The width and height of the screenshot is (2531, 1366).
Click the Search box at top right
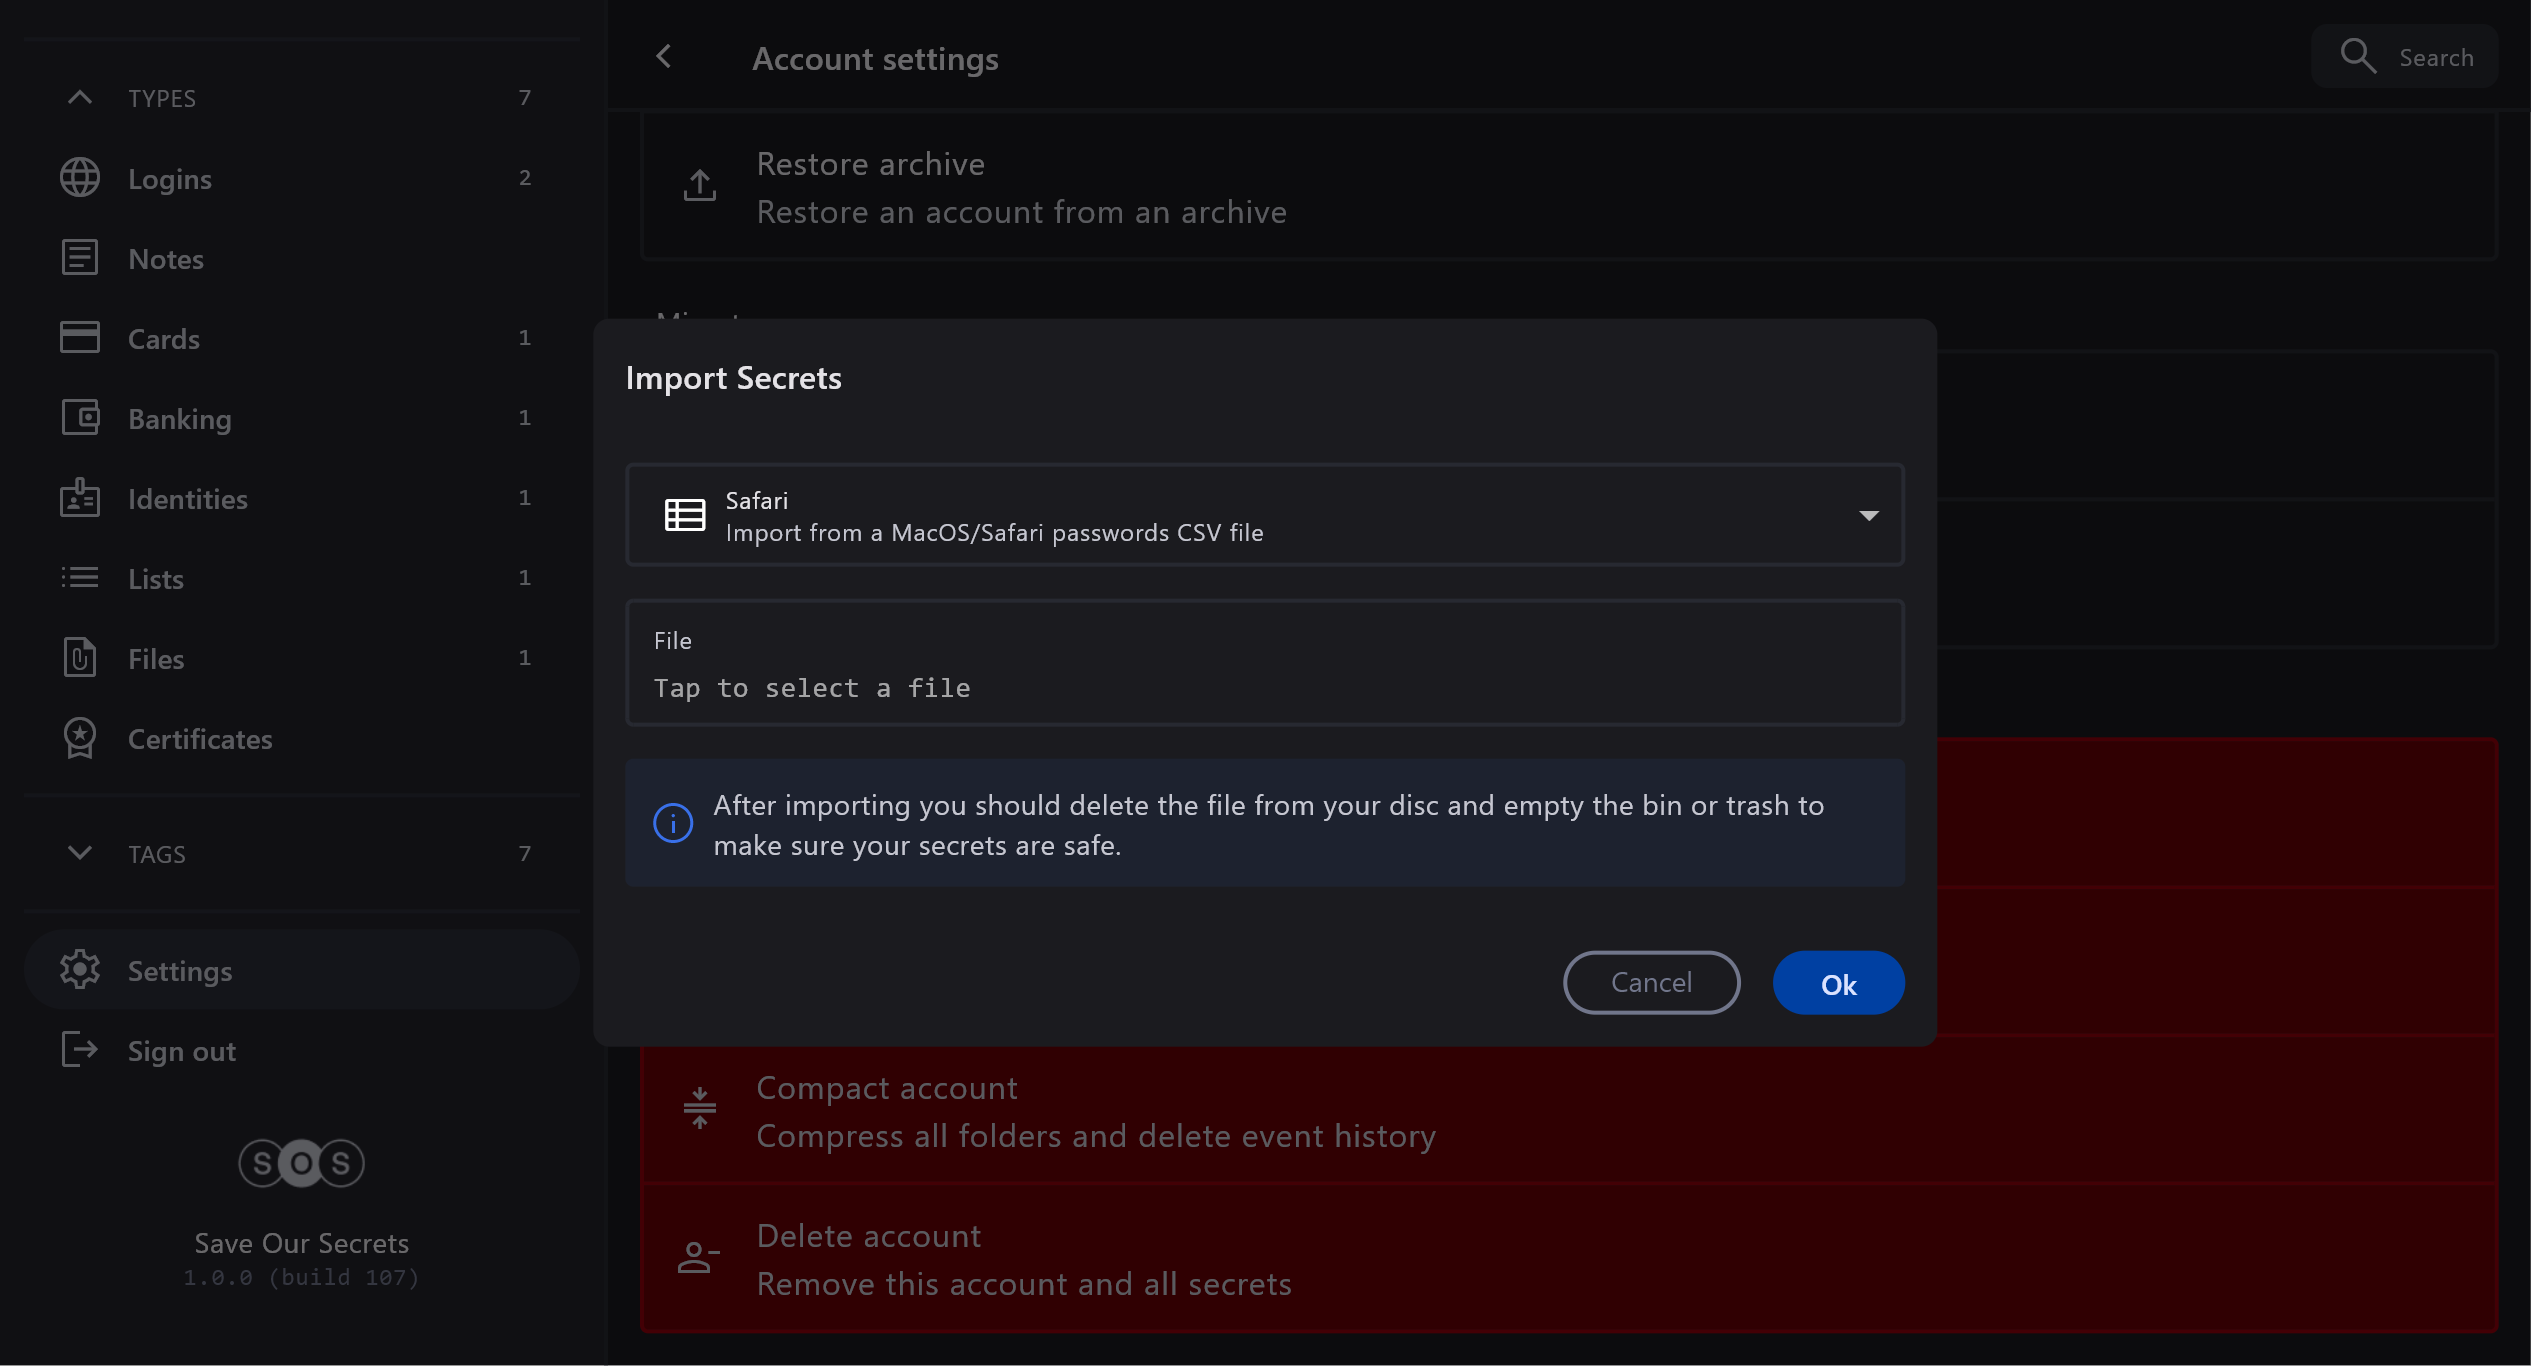point(2405,57)
